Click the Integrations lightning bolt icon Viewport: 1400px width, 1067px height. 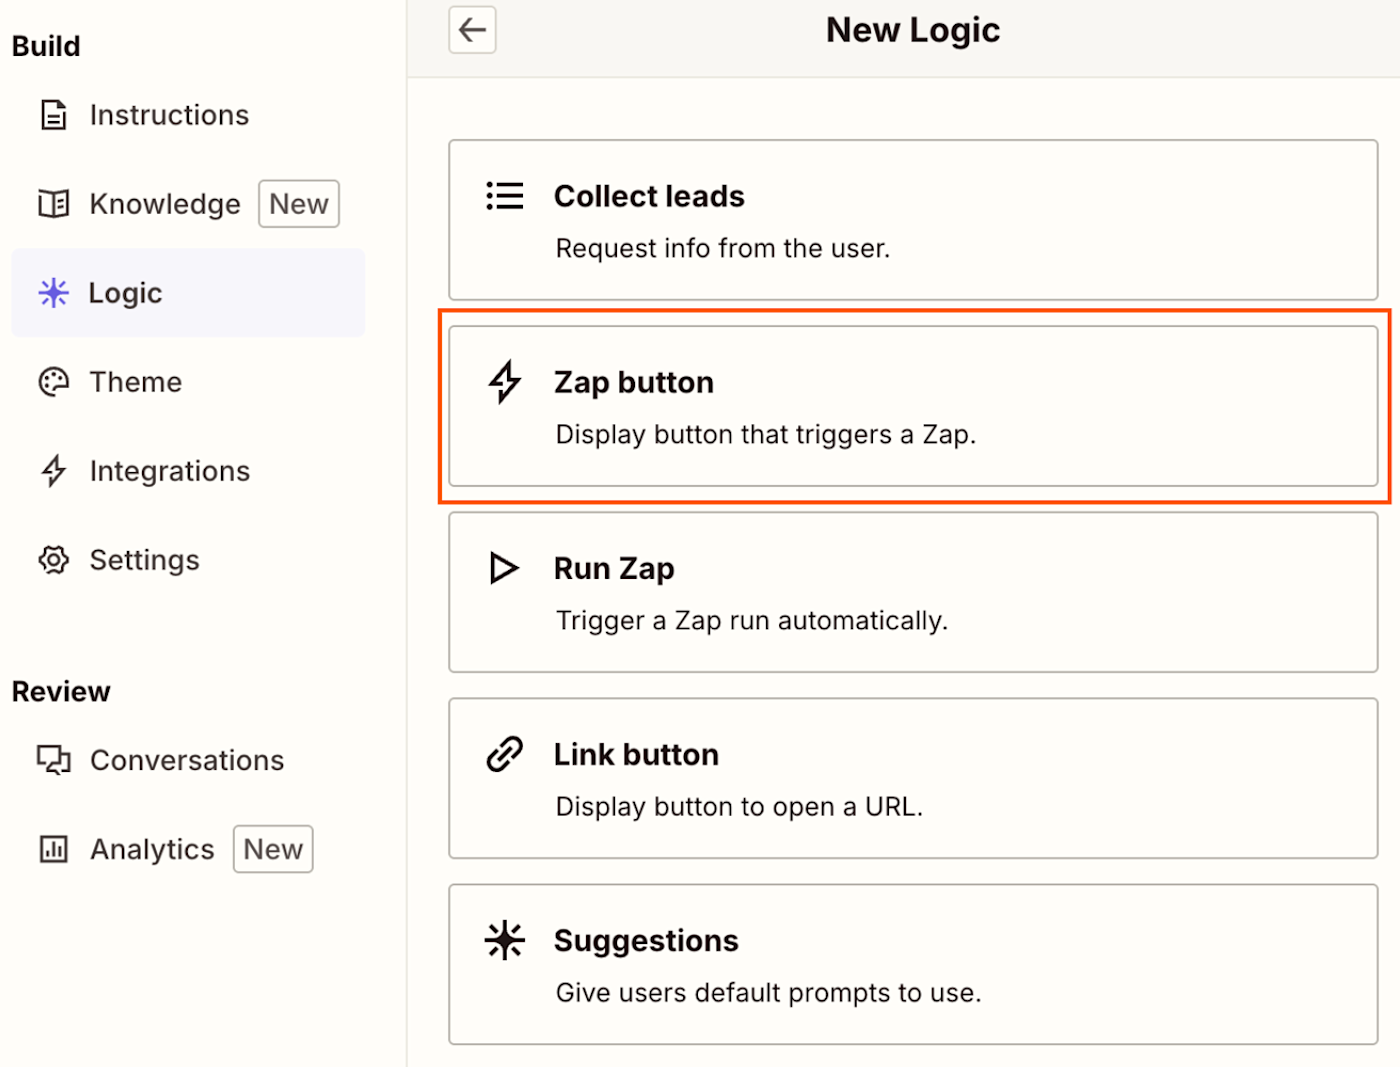coord(54,471)
